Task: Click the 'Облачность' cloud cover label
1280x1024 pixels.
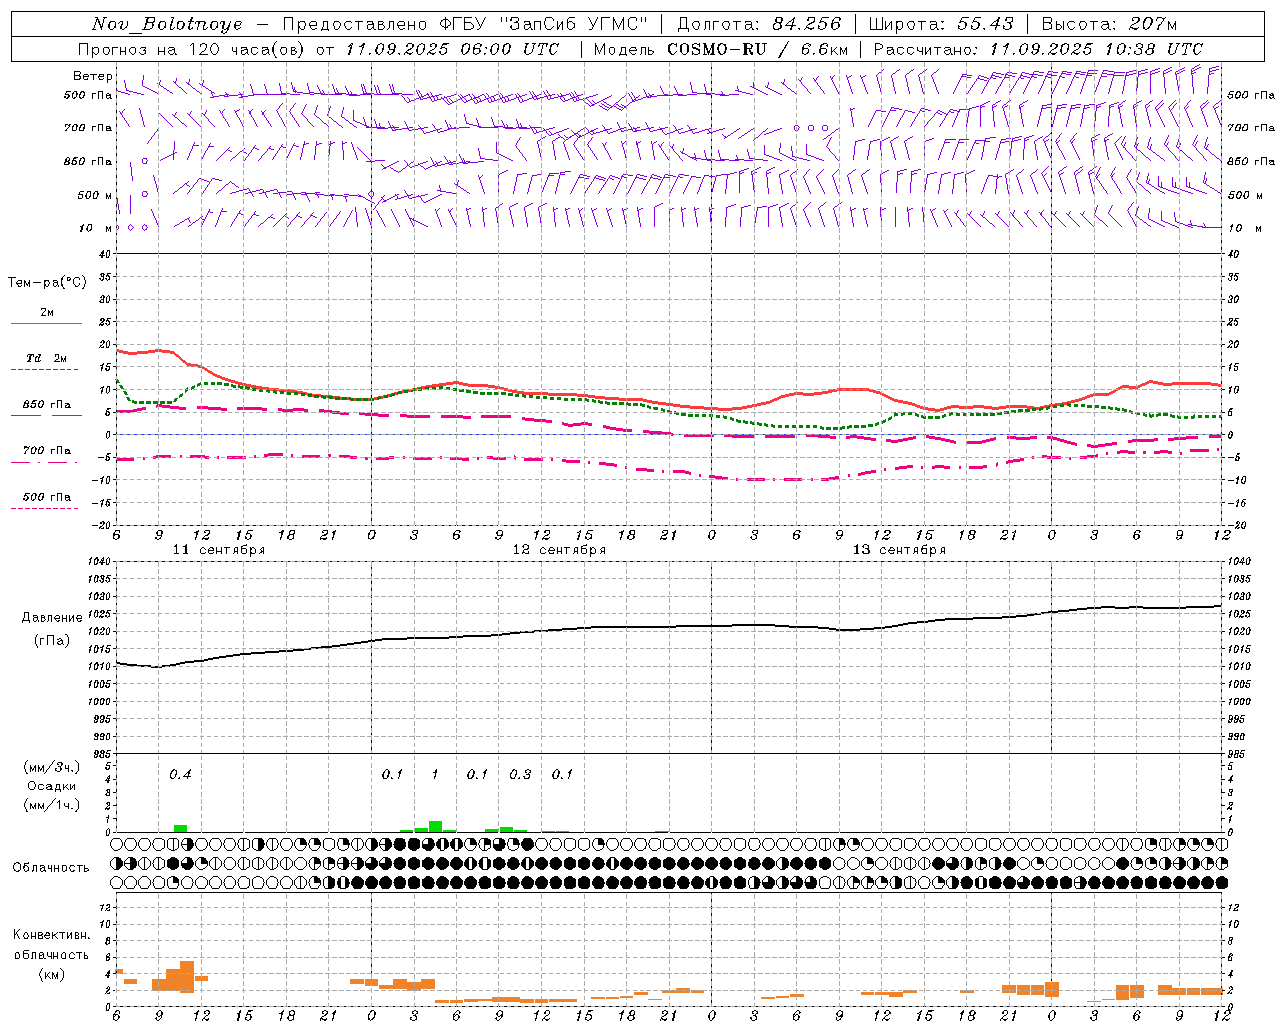Action: click(x=51, y=868)
